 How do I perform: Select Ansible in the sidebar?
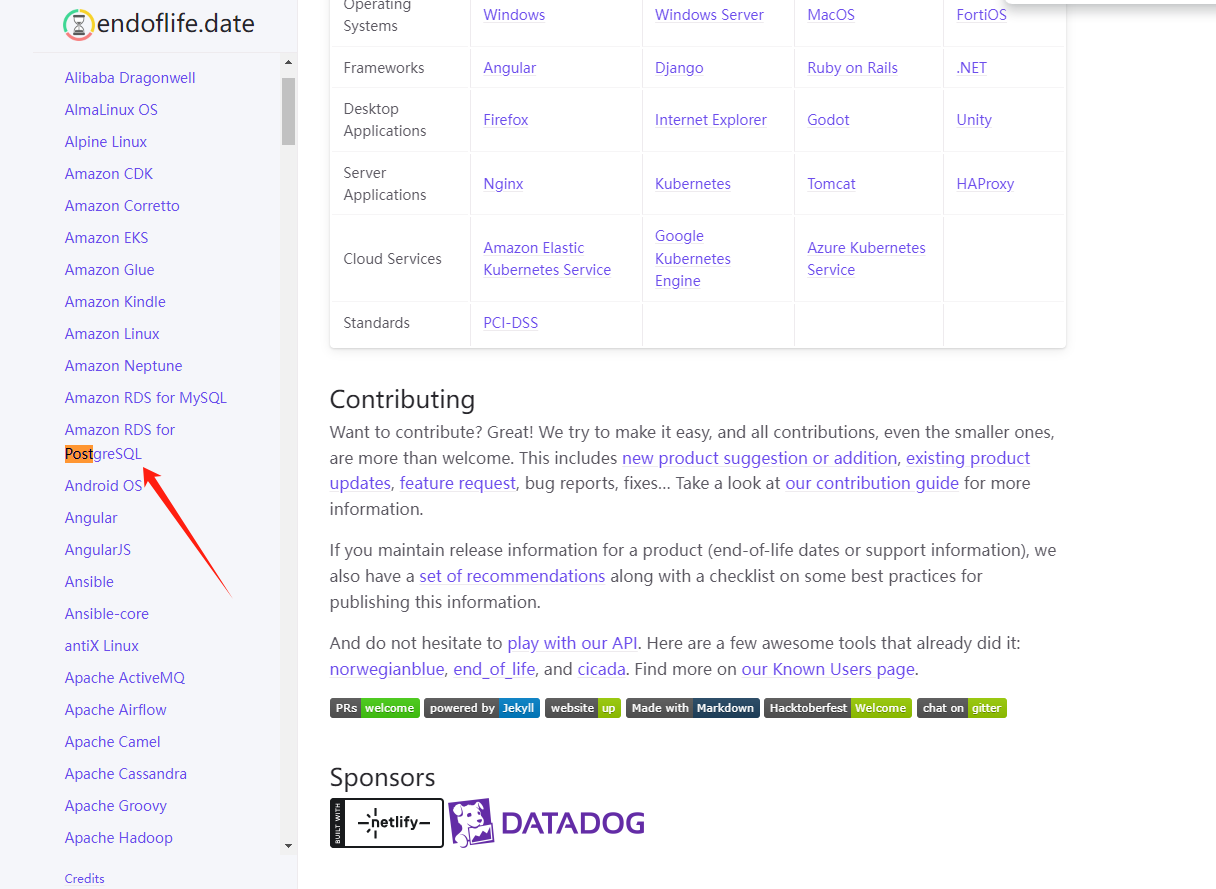tap(89, 582)
